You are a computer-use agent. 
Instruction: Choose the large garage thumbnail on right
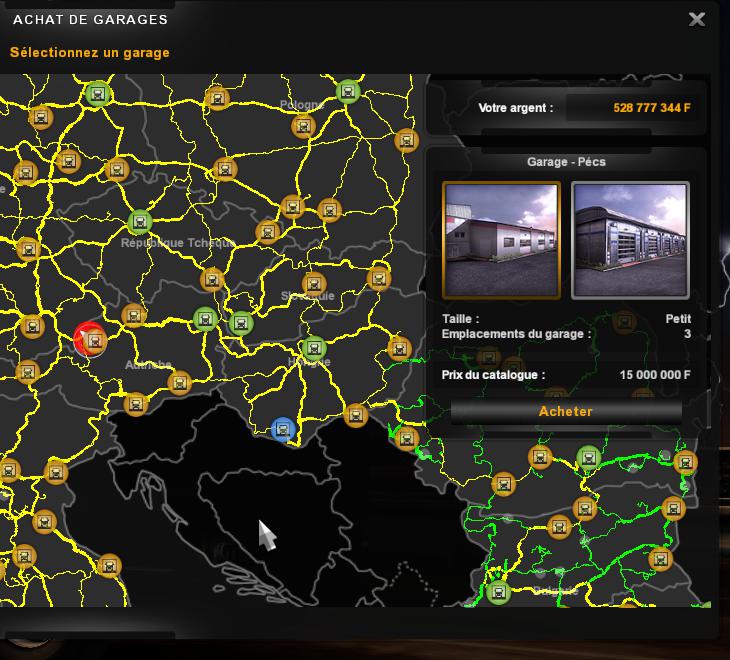(630, 240)
